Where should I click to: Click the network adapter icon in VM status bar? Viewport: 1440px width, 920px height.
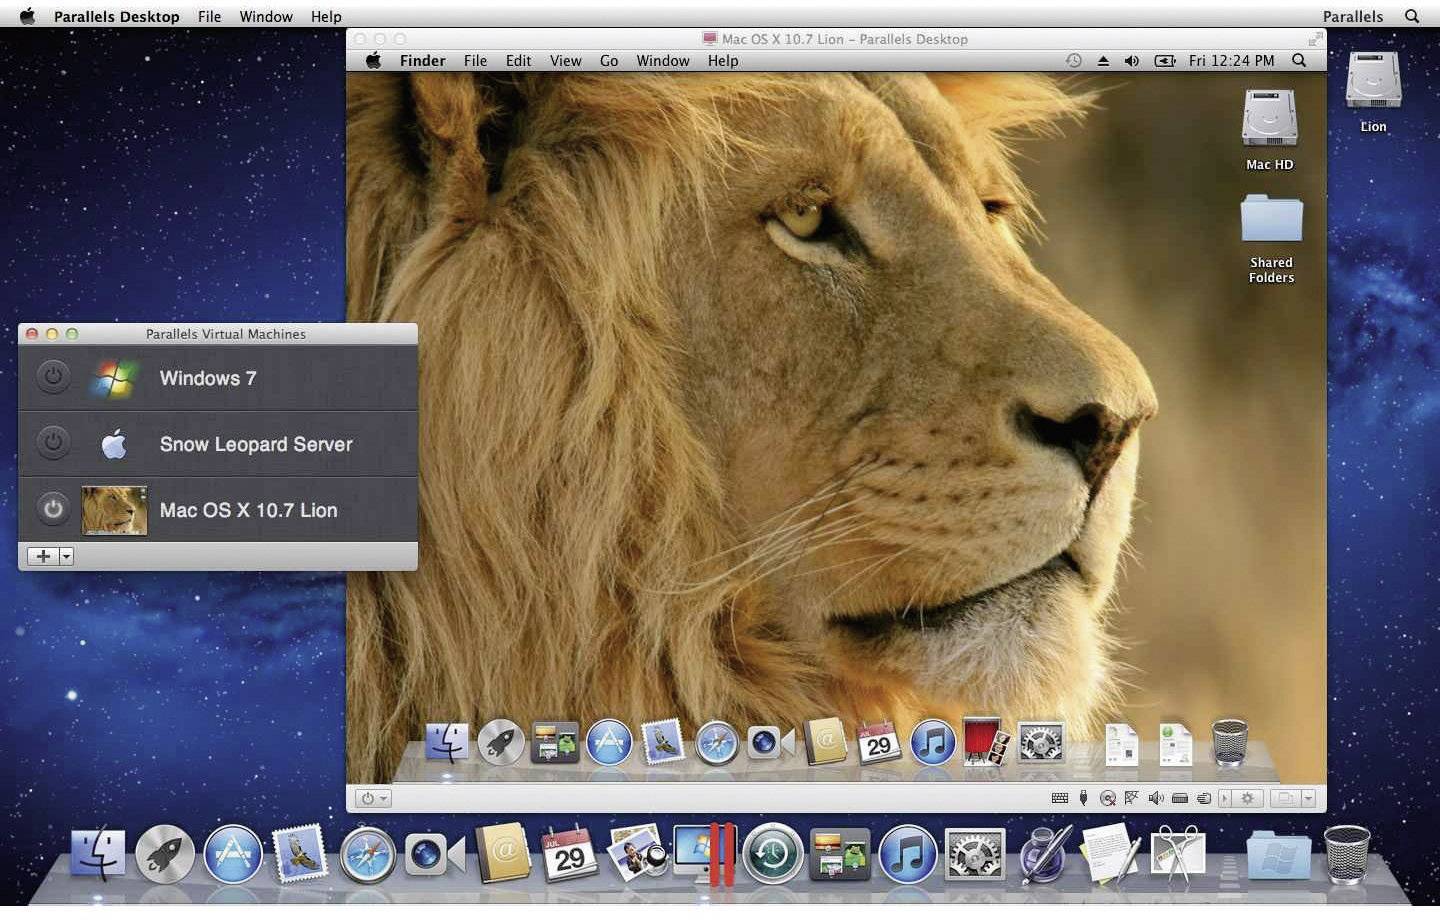click(x=1131, y=798)
